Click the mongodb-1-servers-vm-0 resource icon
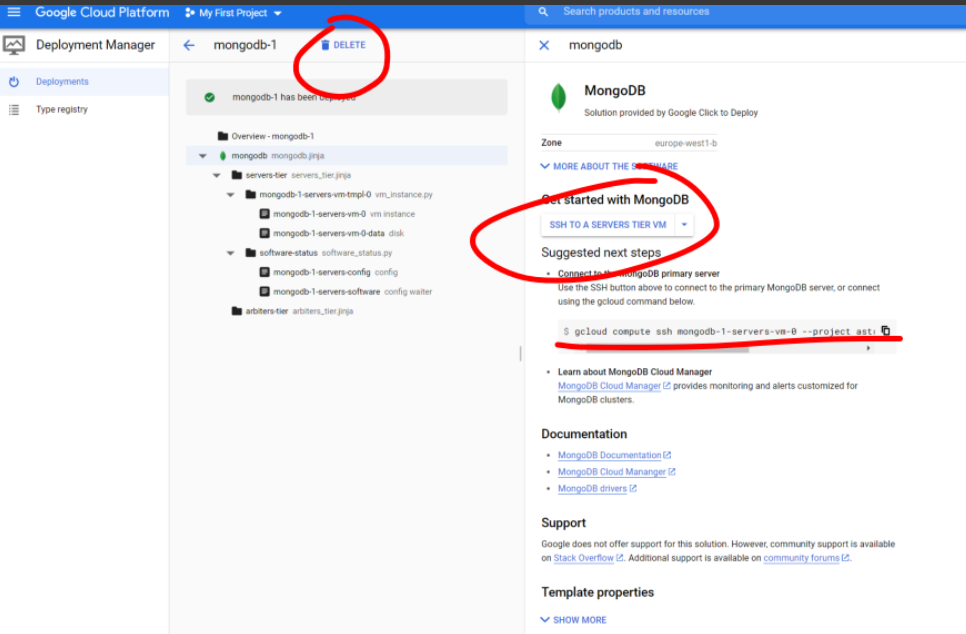The height and width of the screenshot is (634, 966). click(264, 214)
